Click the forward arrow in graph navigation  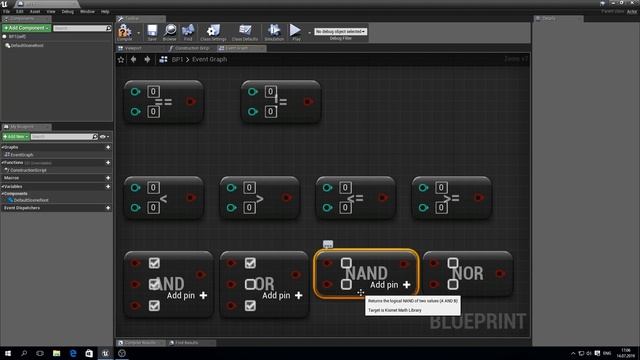(147, 60)
